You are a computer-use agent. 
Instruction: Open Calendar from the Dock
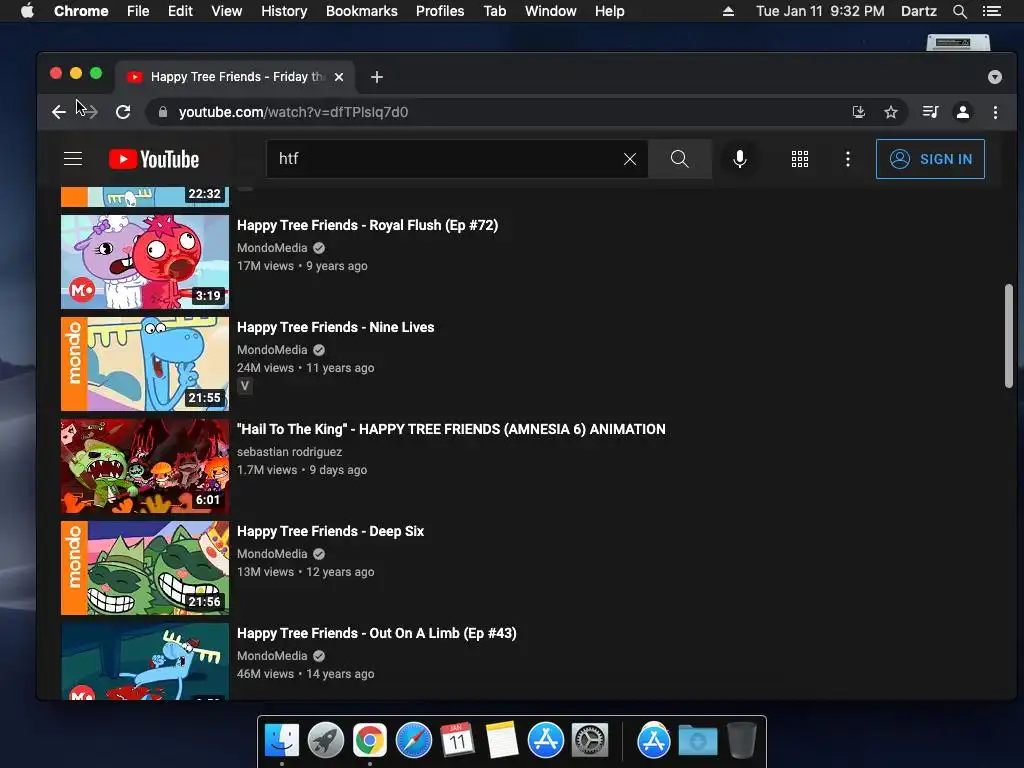(x=457, y=740)
